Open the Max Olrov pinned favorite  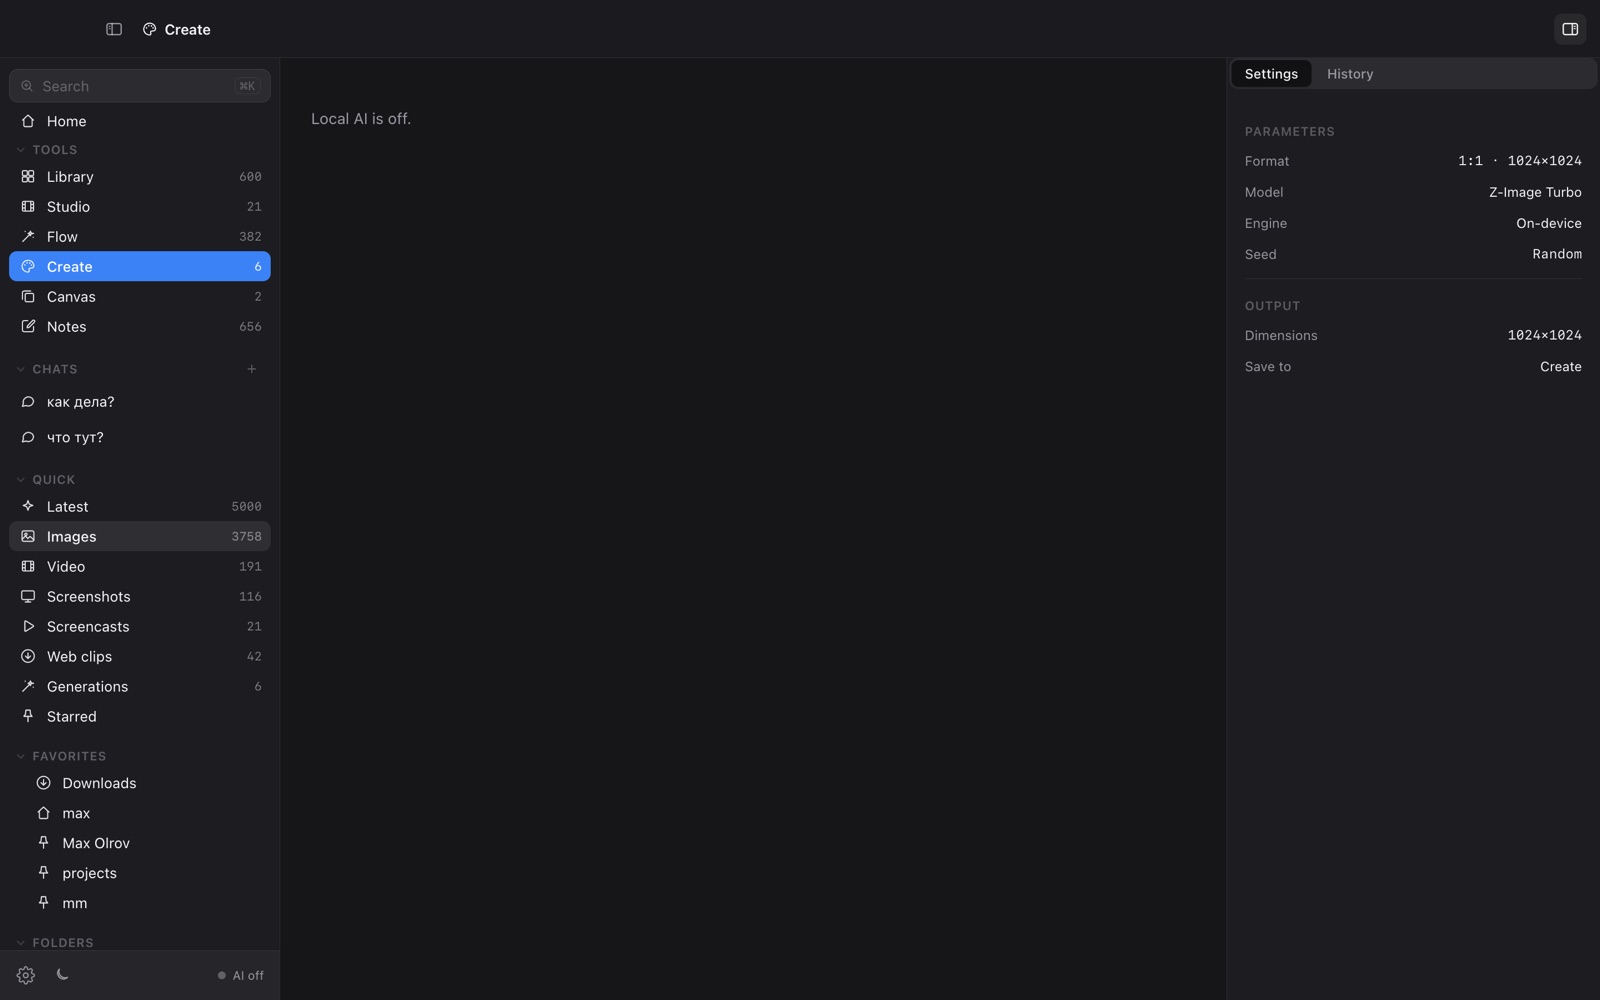[140, 843]
